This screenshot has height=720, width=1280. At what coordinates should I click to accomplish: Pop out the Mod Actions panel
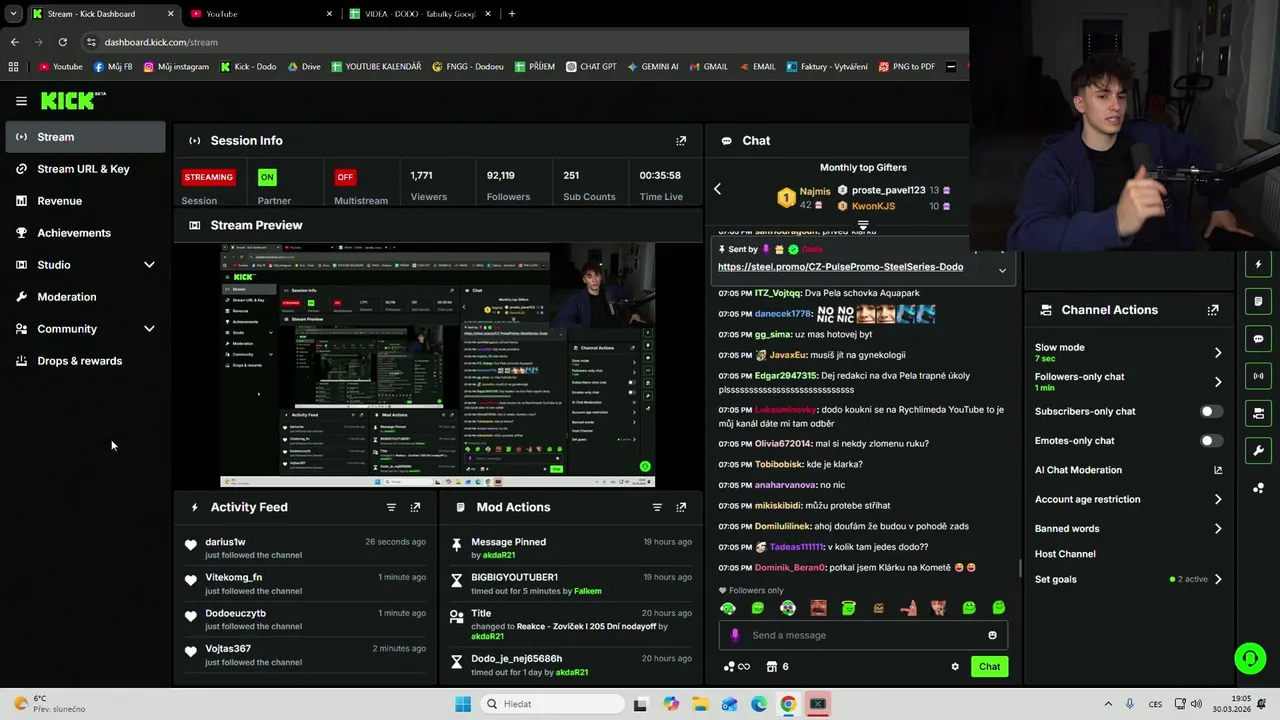coord(681,507)
